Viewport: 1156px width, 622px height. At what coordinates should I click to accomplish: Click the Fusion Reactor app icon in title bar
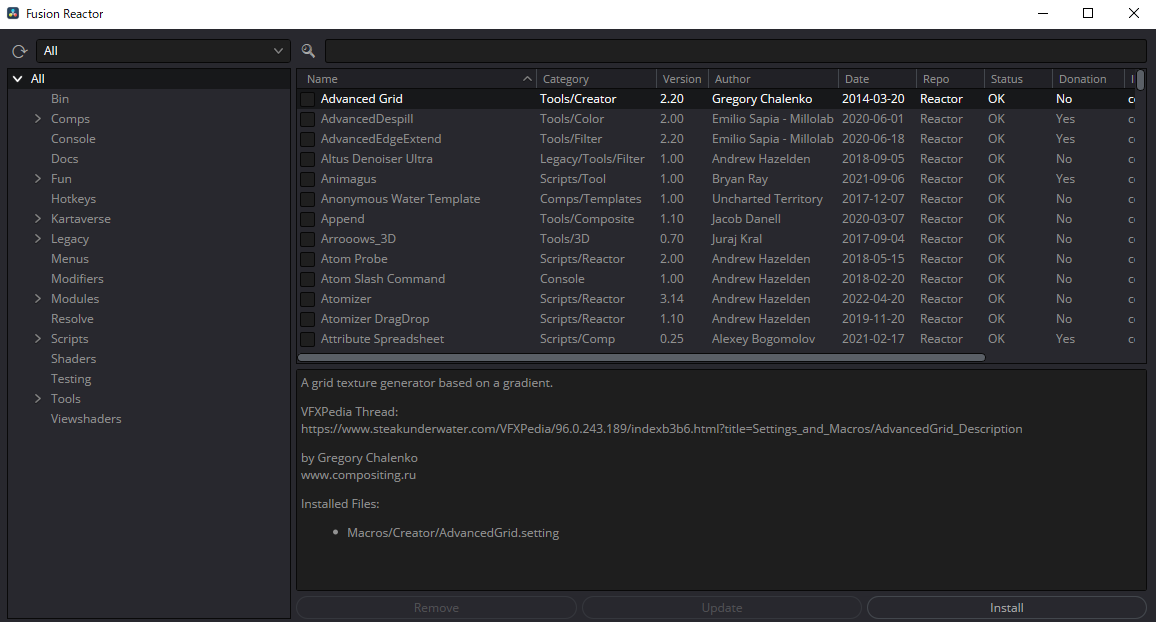tap(13, 13)
